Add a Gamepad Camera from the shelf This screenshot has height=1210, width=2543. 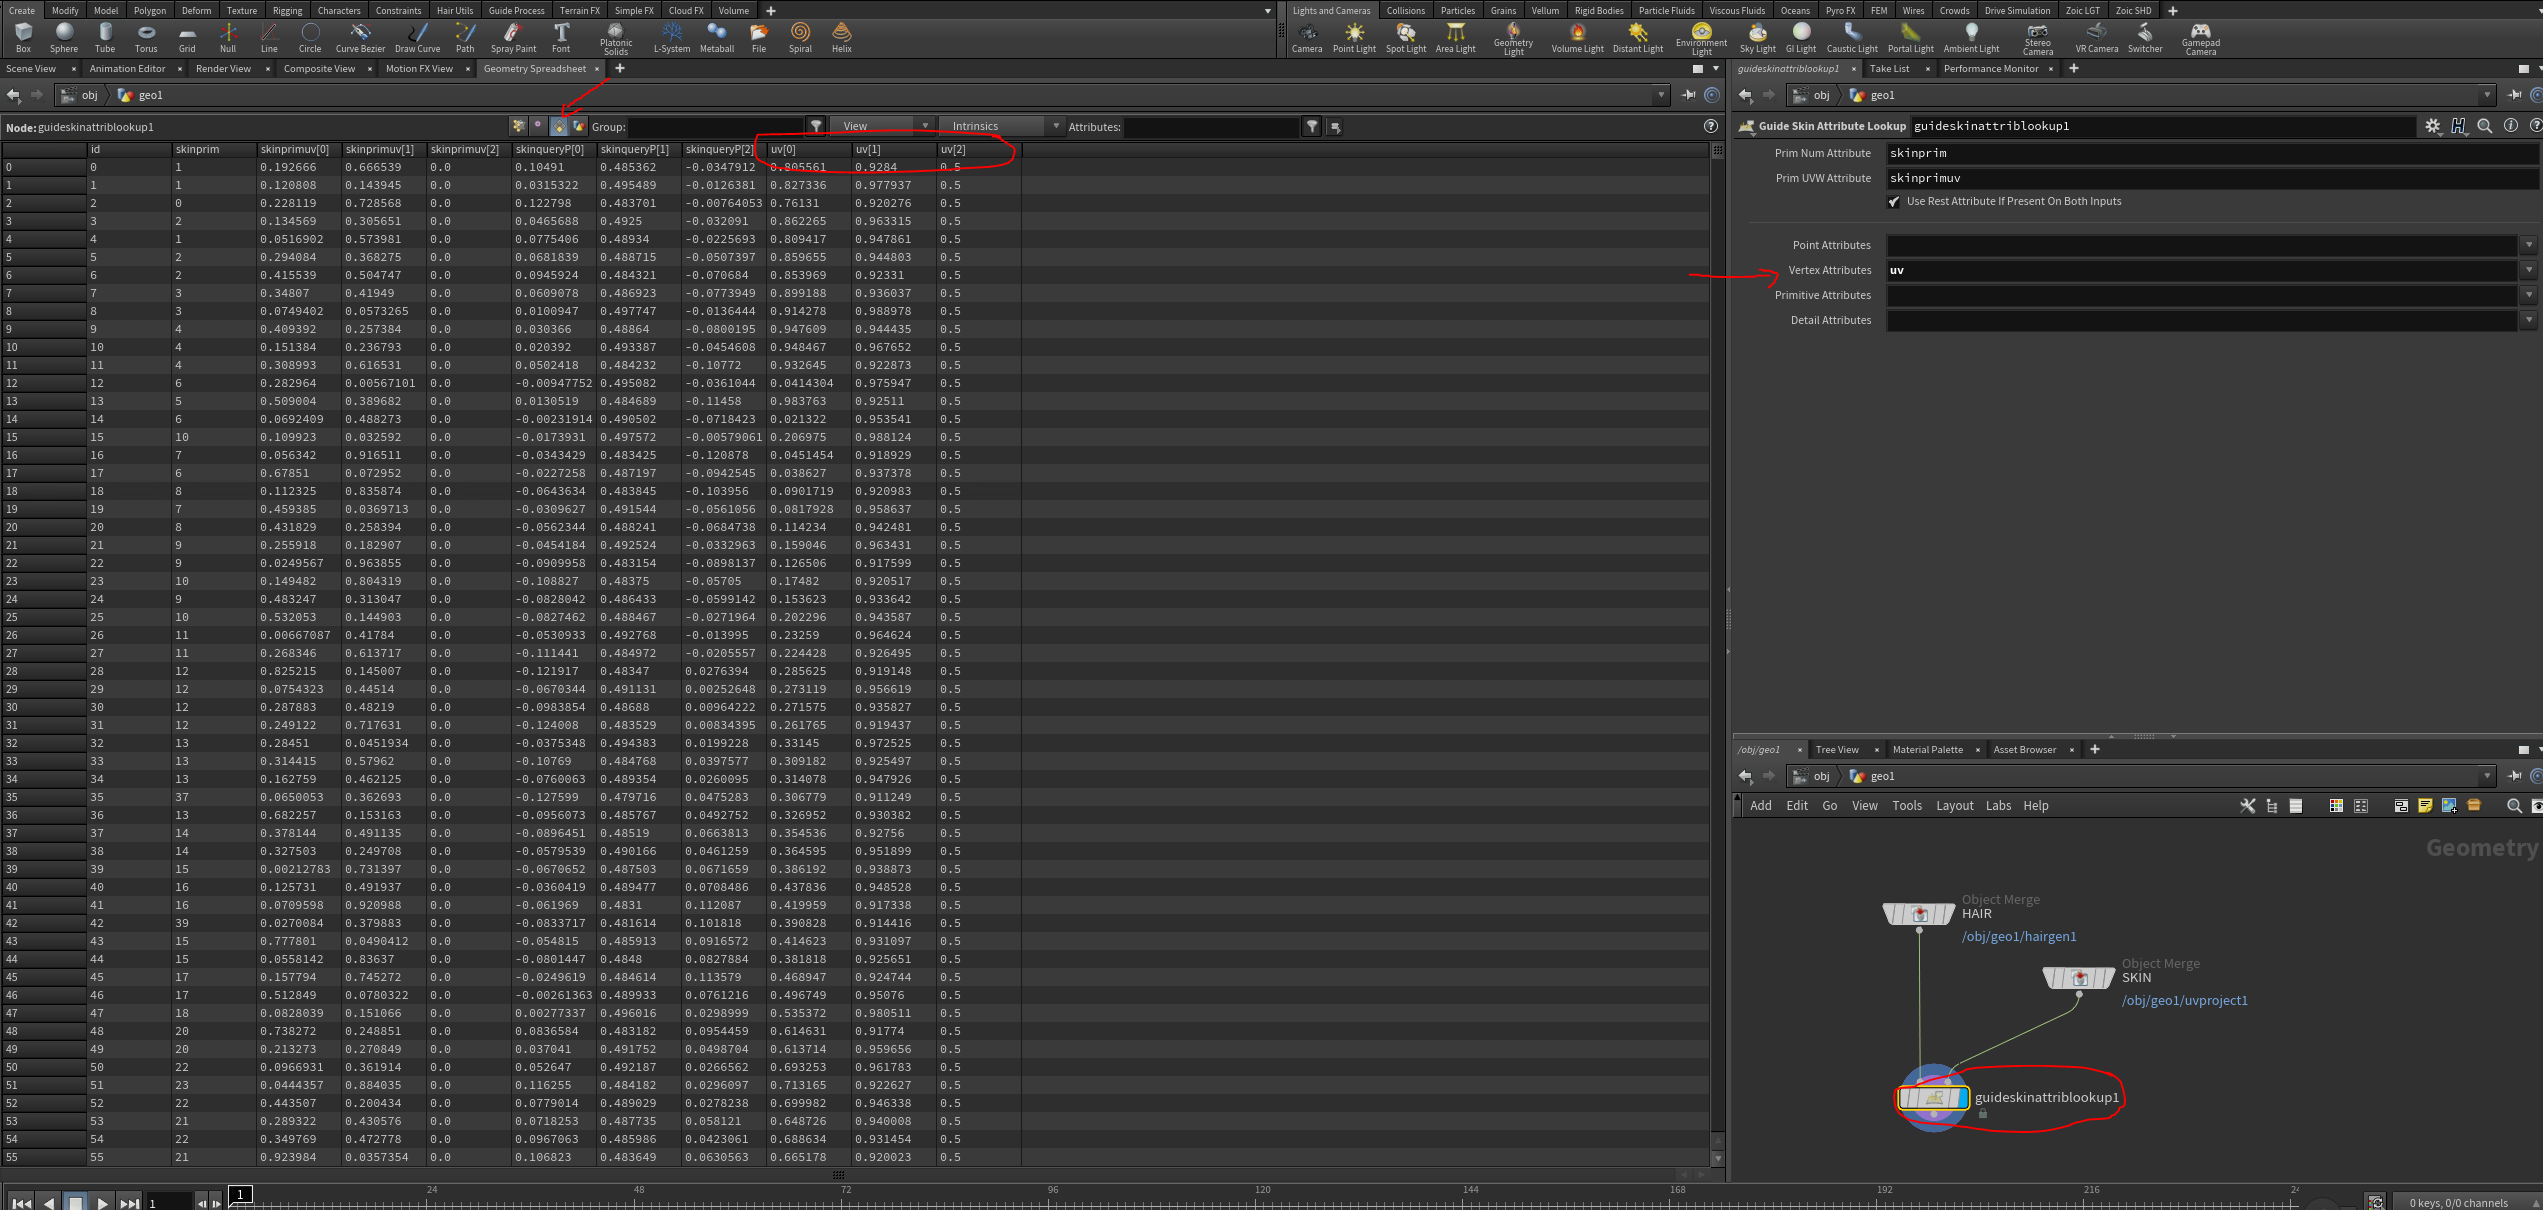point(2200,39)
